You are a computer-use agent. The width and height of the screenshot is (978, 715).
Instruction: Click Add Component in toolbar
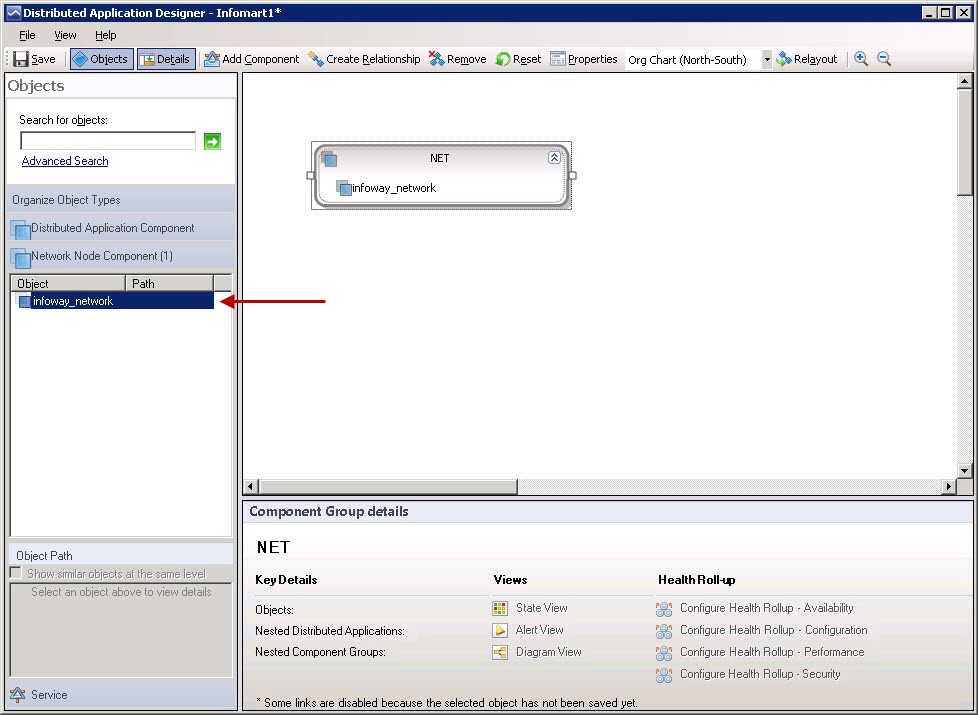click(x=252, y=59)
